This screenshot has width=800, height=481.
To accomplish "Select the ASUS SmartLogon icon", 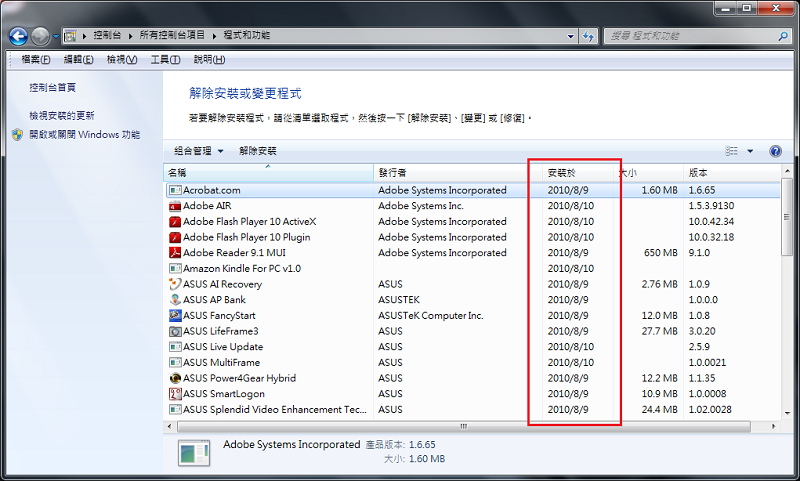I will (175, 394).
